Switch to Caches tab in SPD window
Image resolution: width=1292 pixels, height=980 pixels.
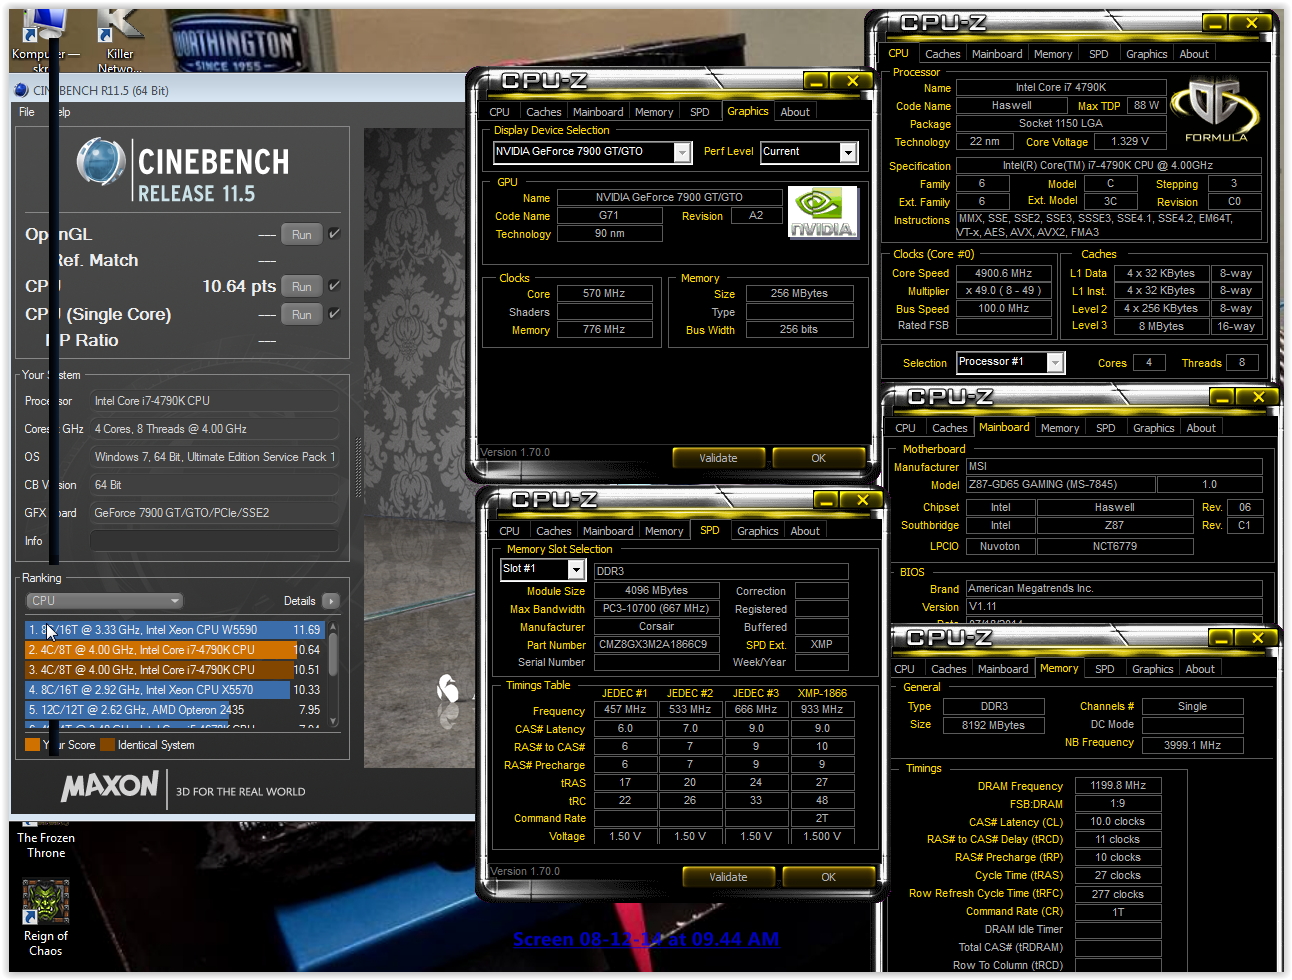(553, 531)
